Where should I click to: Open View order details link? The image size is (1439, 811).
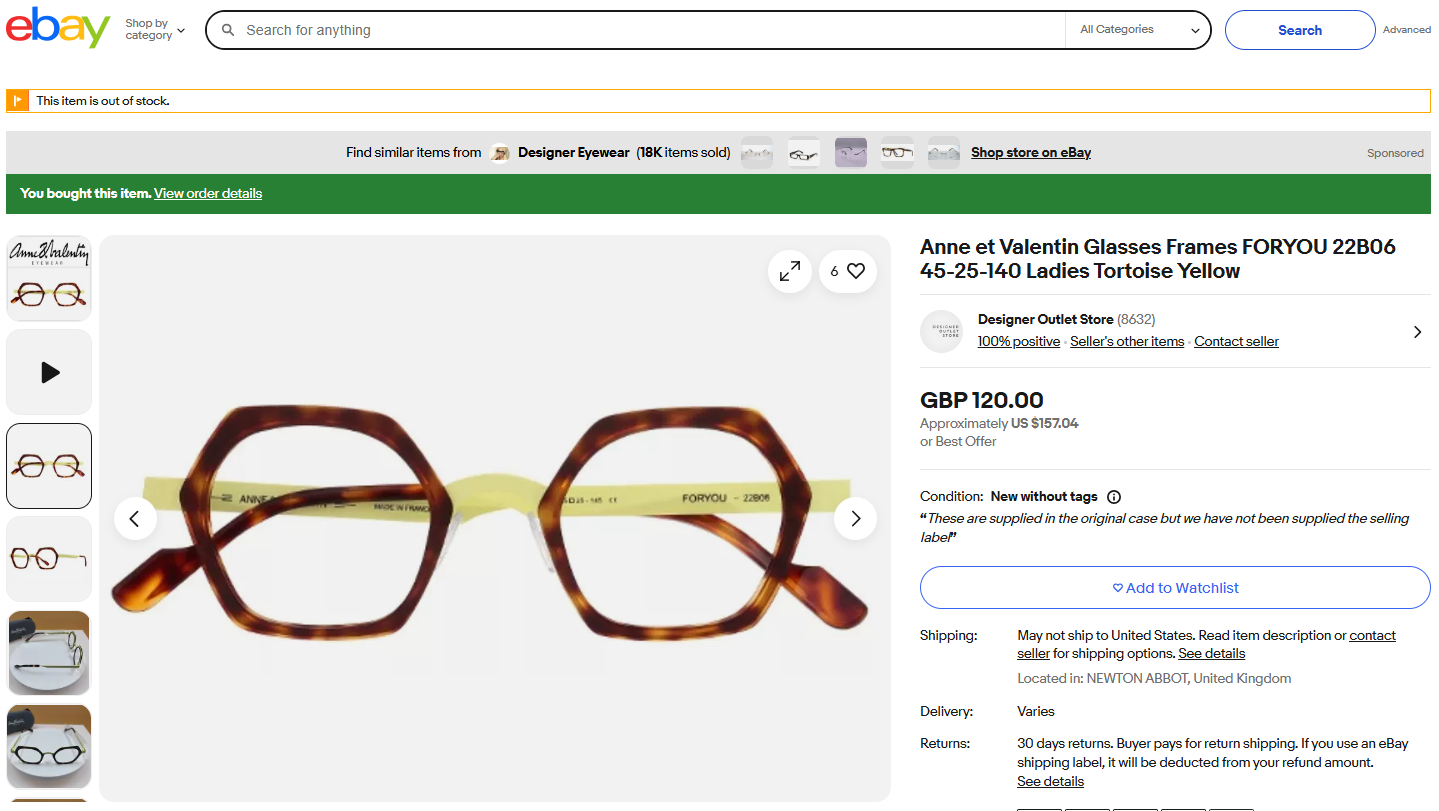pyautogui.click(x=208, y=194)
